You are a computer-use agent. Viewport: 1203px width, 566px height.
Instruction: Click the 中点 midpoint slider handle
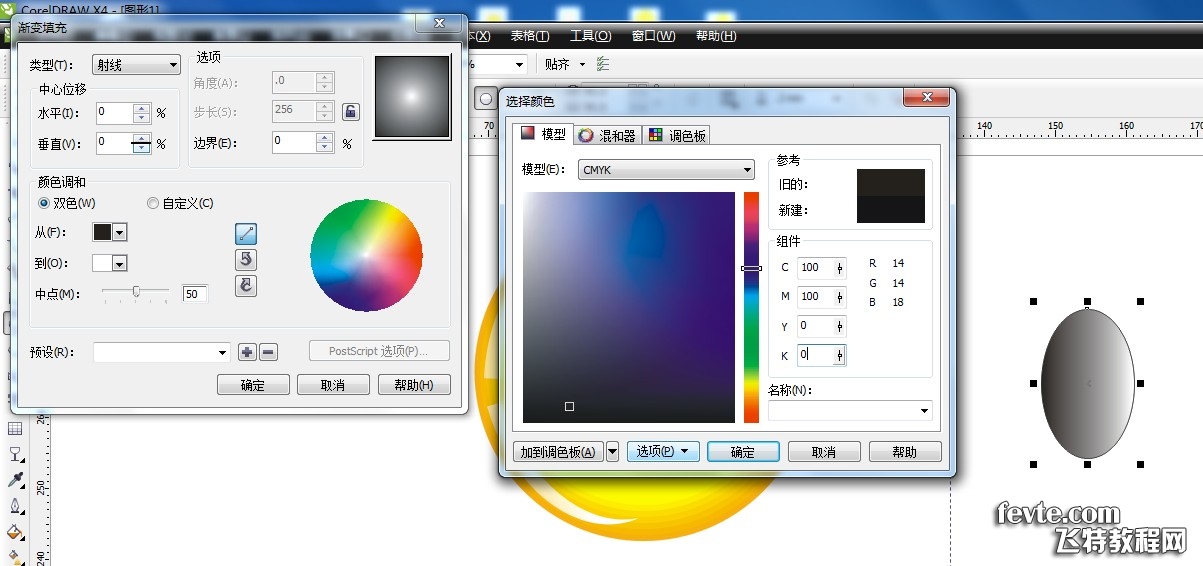coord(136,292)
